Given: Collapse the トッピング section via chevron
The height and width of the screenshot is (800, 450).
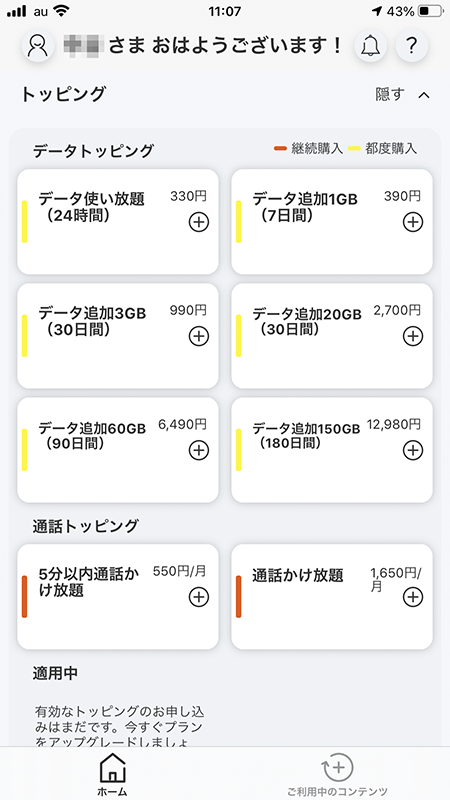Looking at the screenshot, I should (424, 95).
